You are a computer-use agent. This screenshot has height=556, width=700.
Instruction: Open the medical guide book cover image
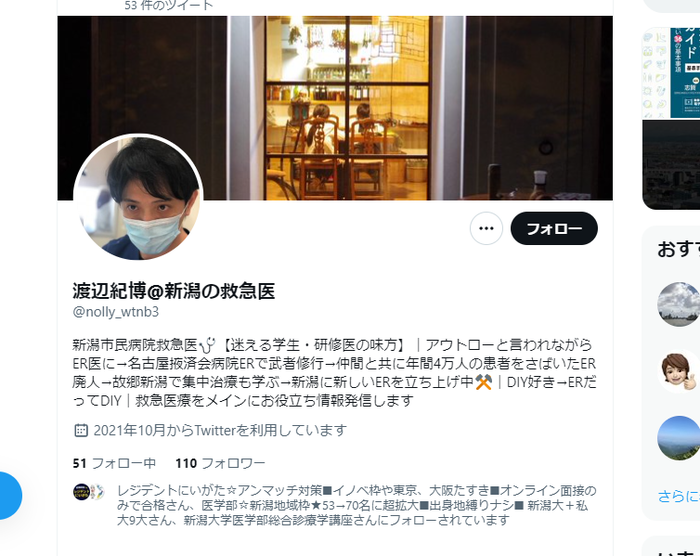tap(671, 73)
